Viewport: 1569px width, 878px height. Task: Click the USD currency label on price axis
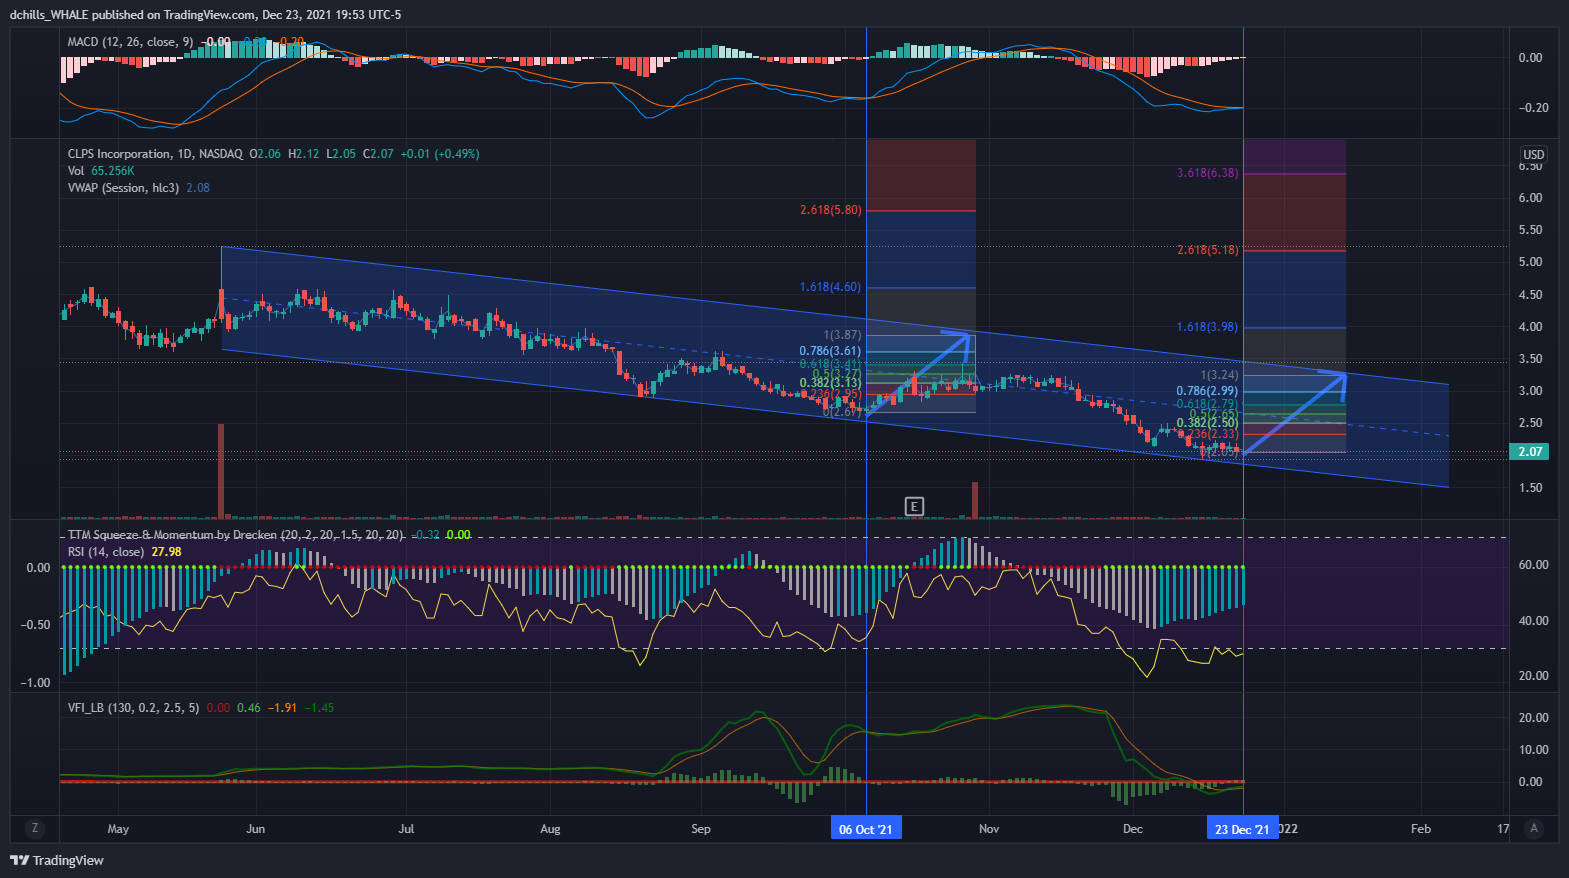tap(1534, 154)
